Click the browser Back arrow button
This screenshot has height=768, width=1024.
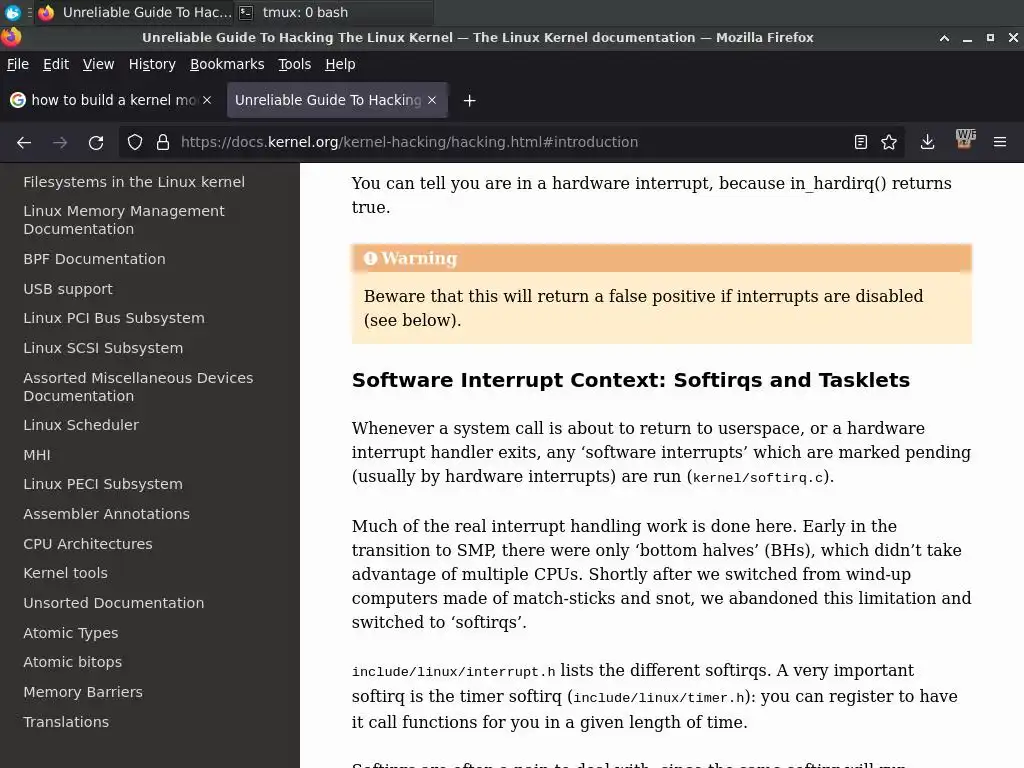coord(24,142)
